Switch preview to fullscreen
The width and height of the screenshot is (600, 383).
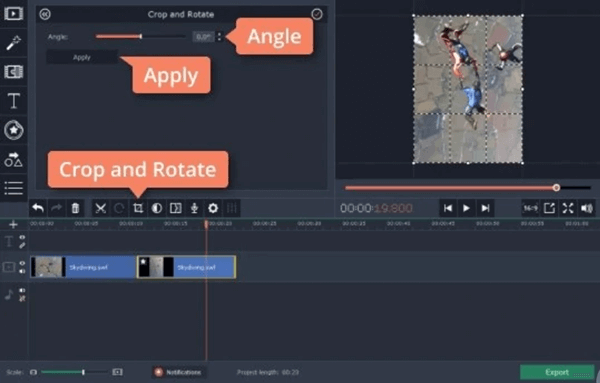568,208
